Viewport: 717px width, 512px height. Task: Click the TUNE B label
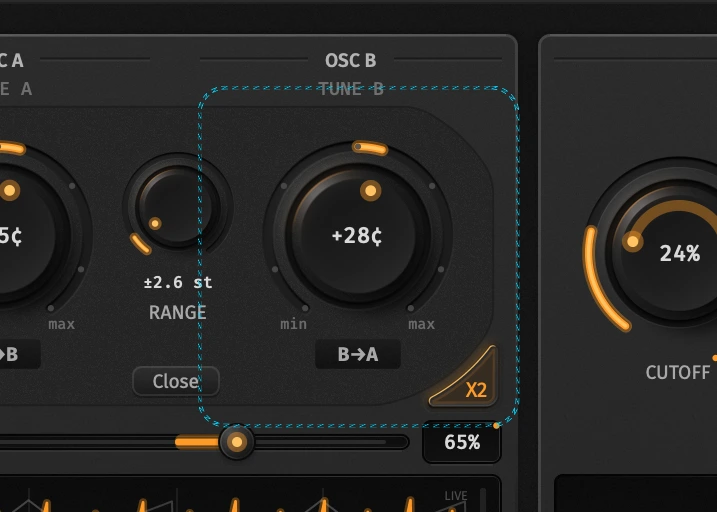(351, 89)
